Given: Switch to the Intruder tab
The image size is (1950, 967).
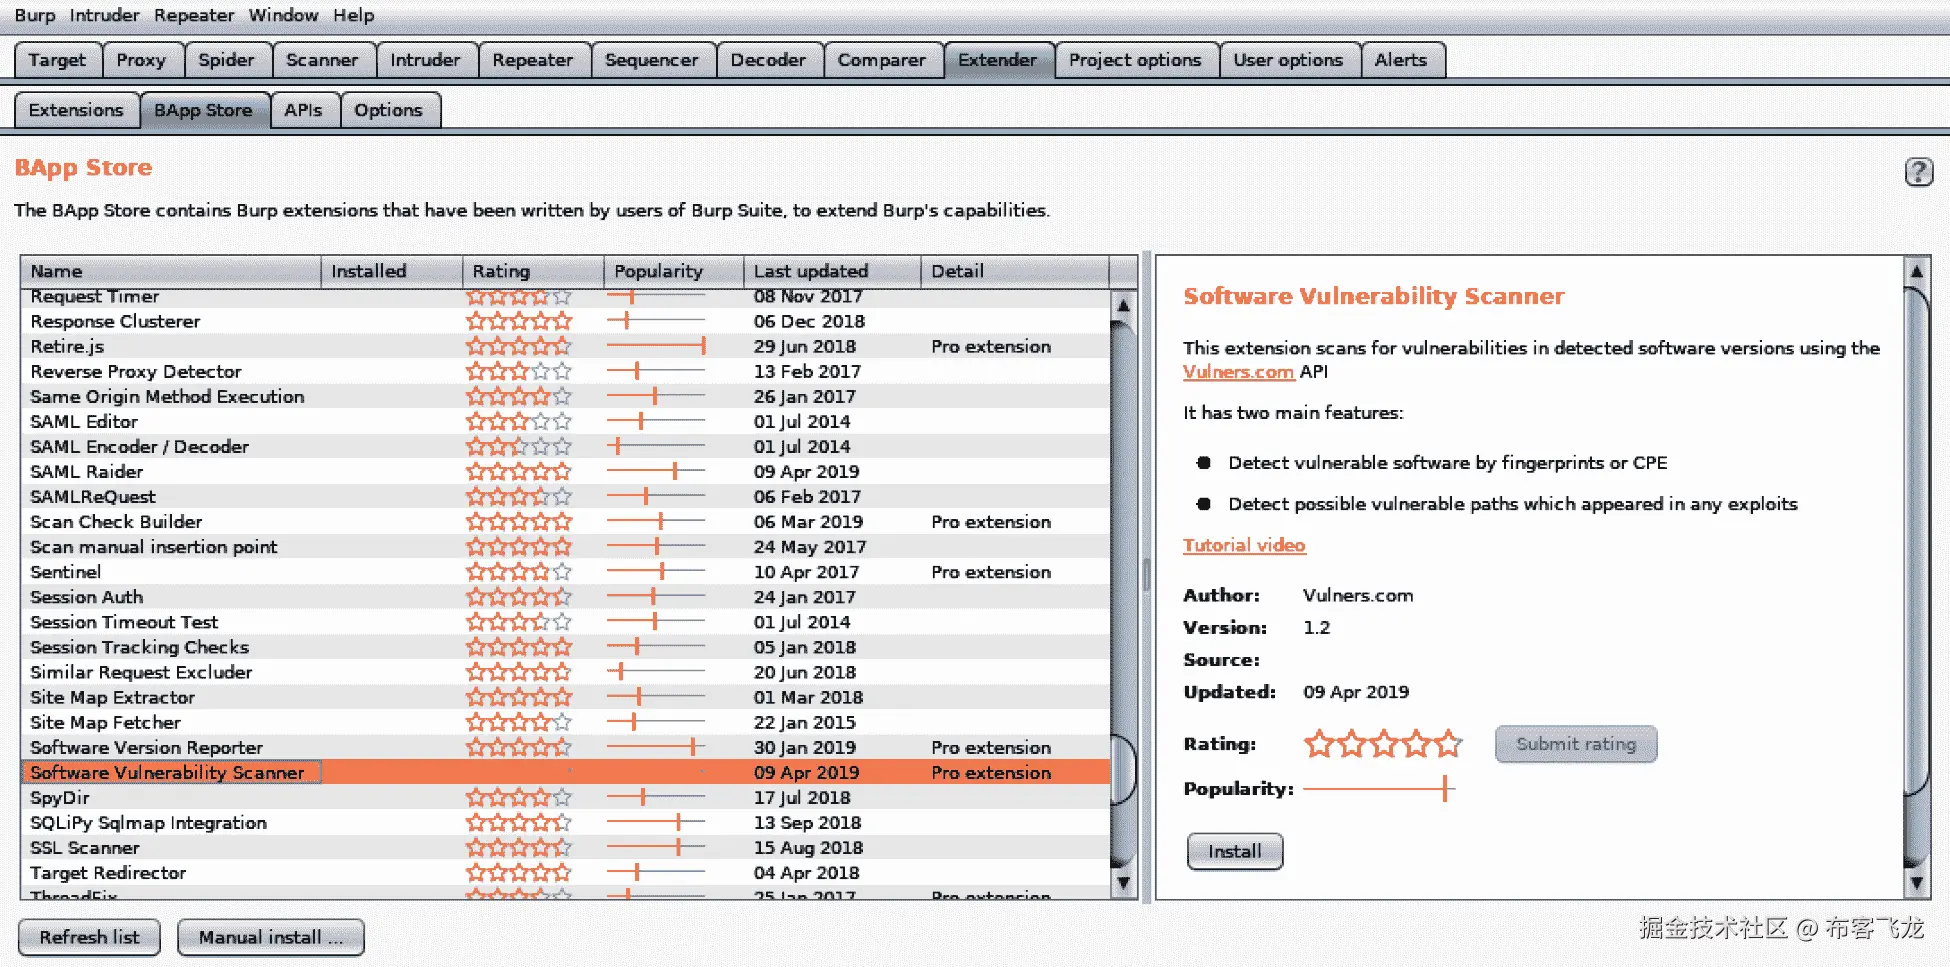Looking at the screenshot, I should coord(425,60).
